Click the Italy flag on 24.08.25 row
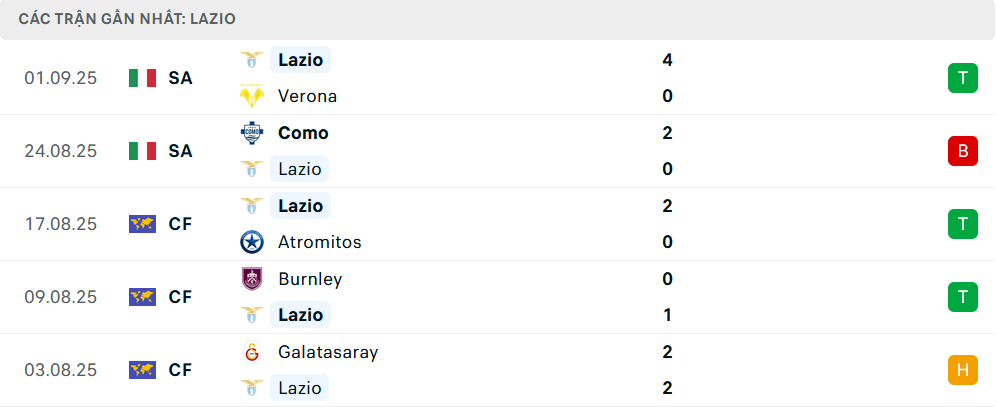The image size is (997, 407). pos(142,151)
